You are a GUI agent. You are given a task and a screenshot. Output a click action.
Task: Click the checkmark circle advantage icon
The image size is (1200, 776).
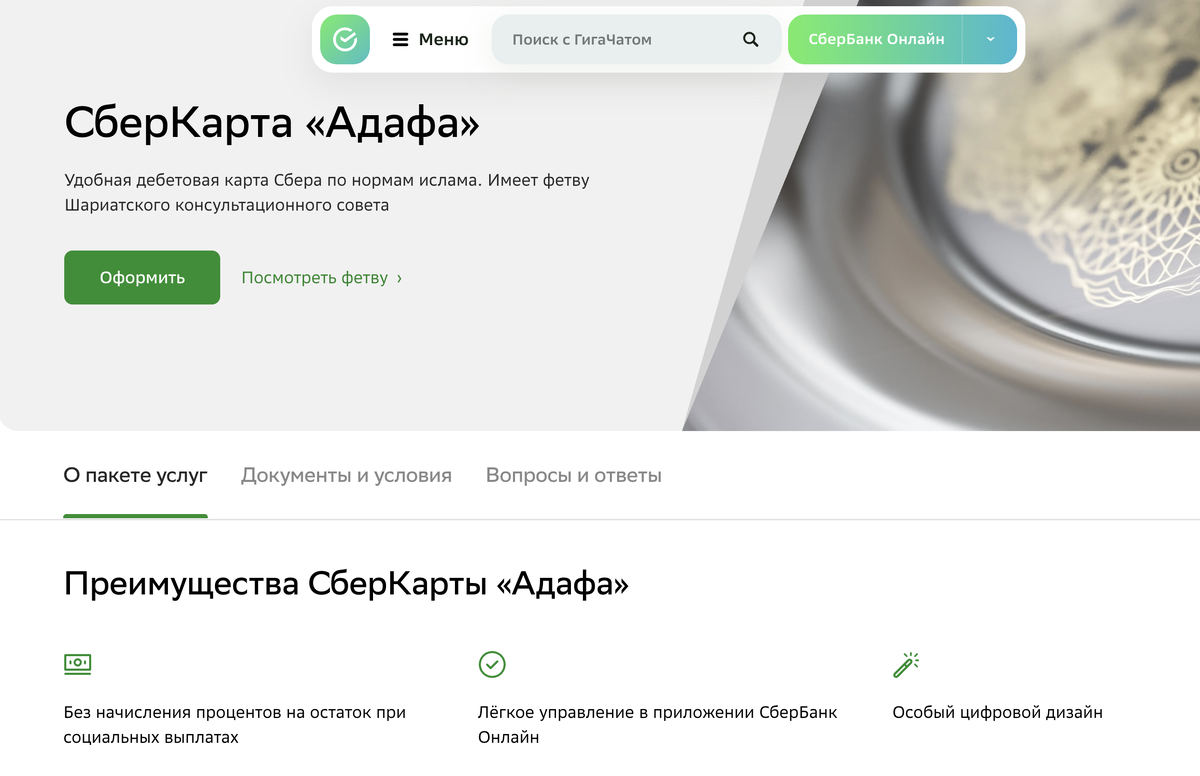click(492, 663)
